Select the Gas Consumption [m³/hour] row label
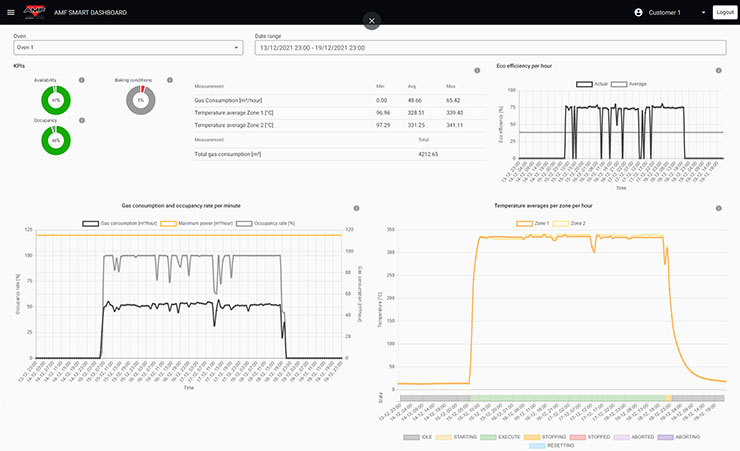 [x=228, y=100]
